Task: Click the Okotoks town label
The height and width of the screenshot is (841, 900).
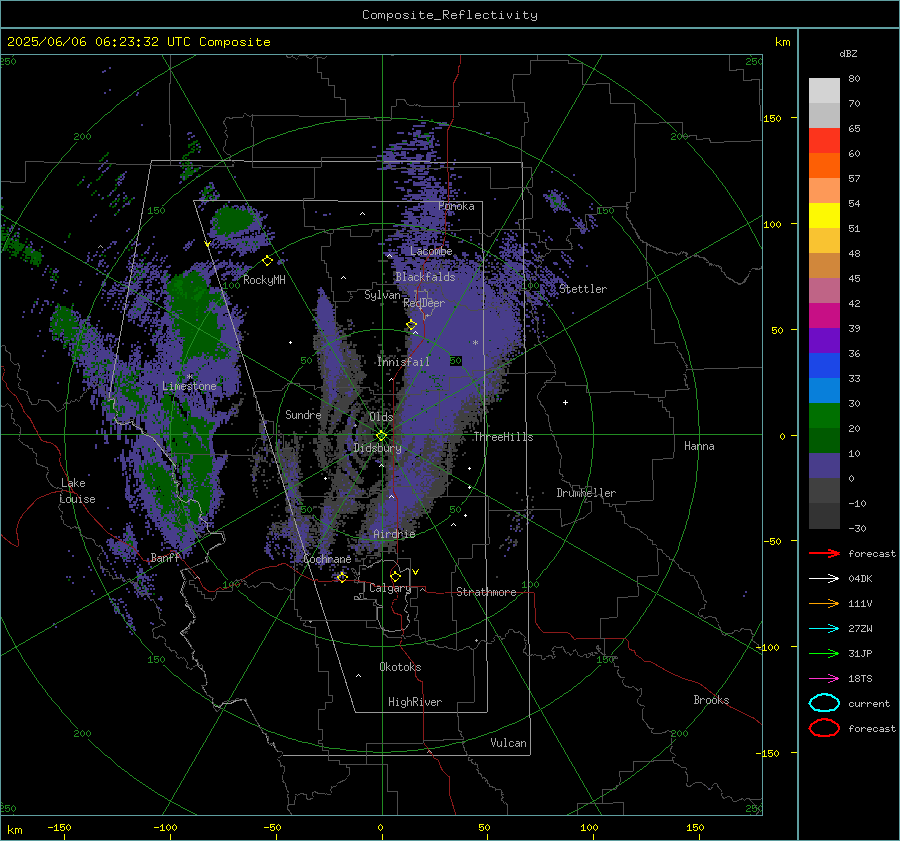Action: click(401, 667)
